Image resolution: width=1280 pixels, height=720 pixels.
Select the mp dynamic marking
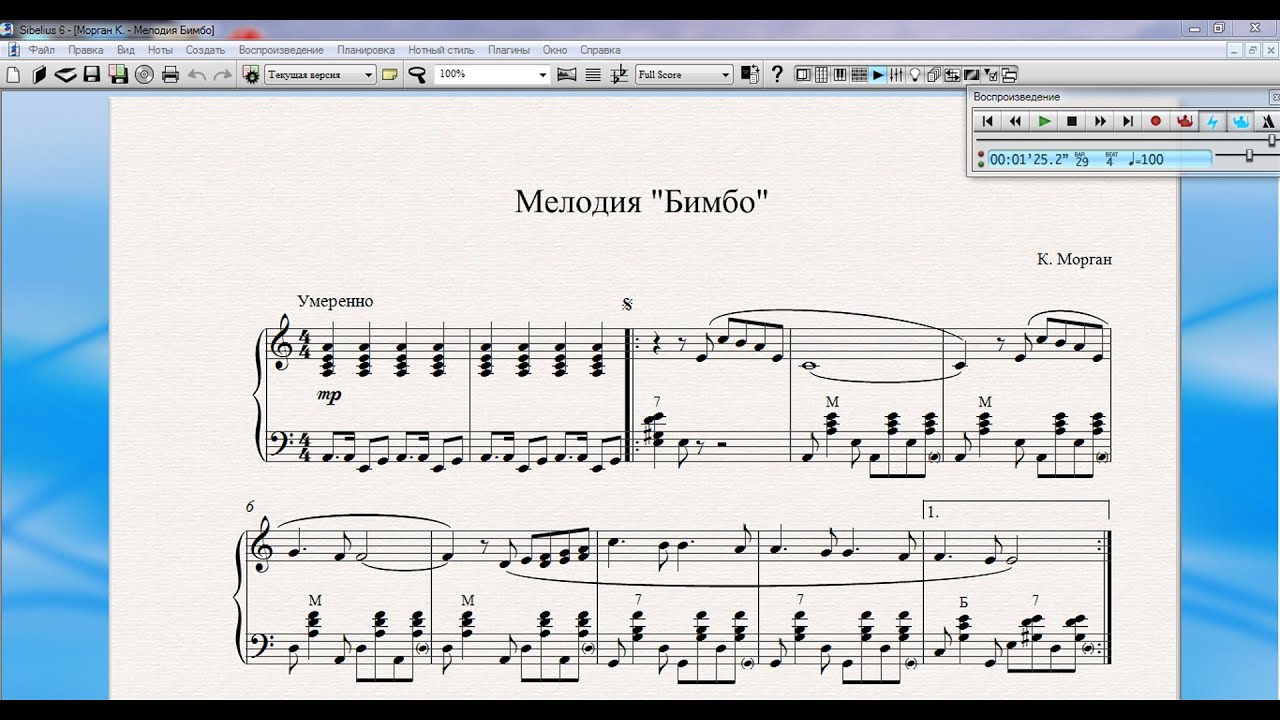(329, 396)
